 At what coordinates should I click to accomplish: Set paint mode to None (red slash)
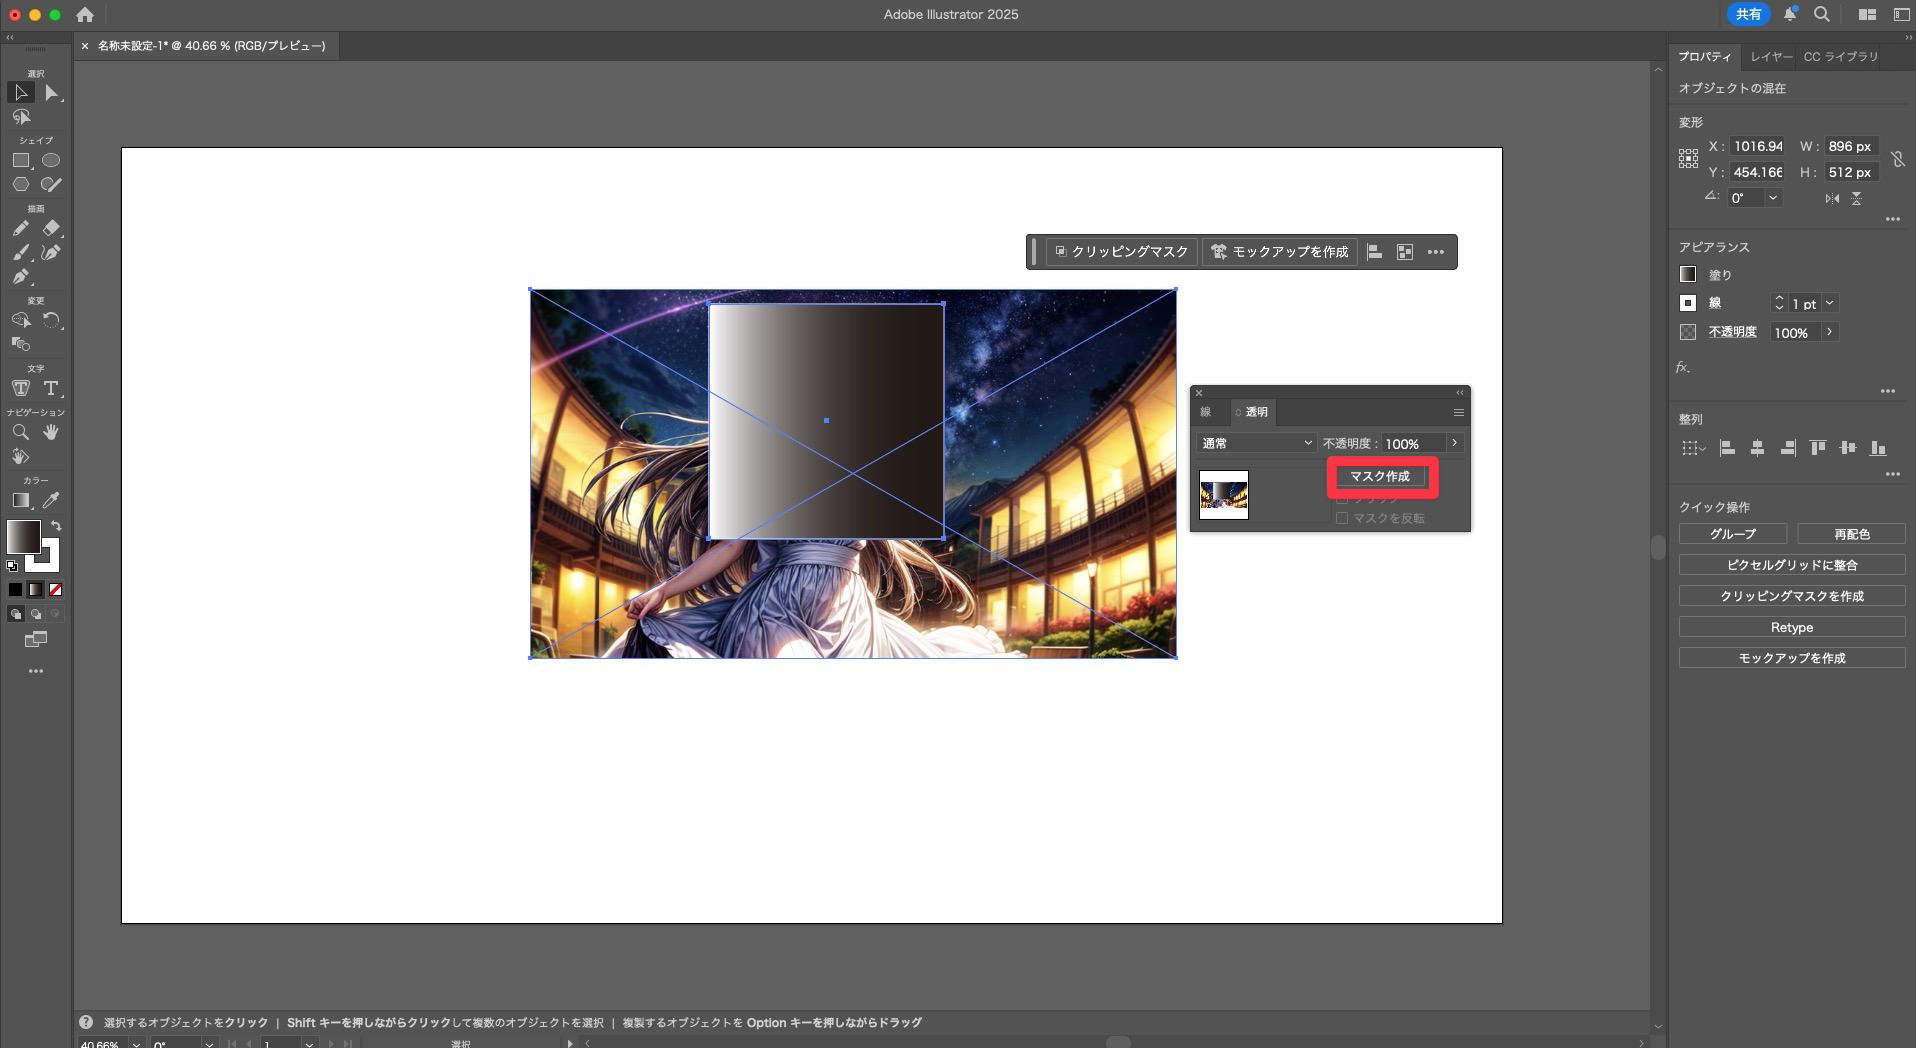(x=55, y=590)
